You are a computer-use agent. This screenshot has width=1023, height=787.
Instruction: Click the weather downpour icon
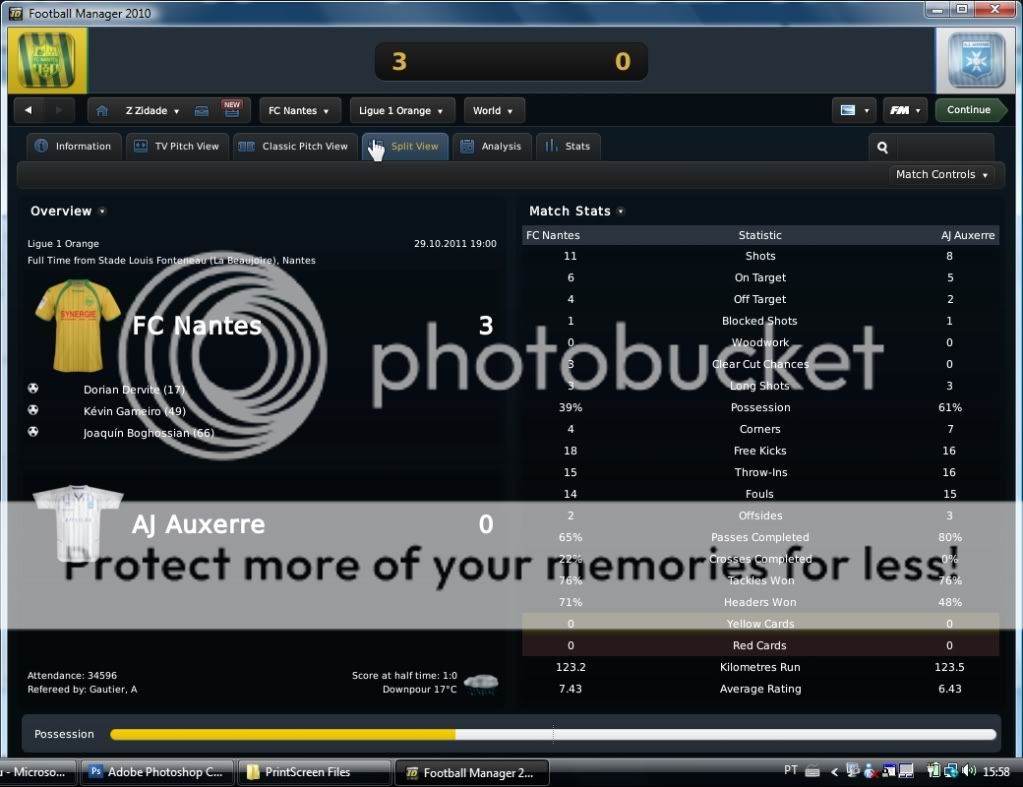[x=480, y=685]
